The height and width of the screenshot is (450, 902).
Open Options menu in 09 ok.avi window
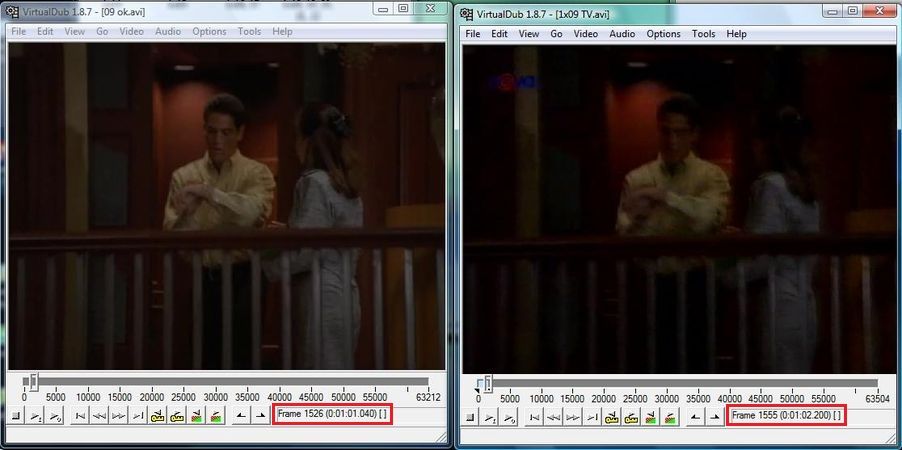click(209, 32)
